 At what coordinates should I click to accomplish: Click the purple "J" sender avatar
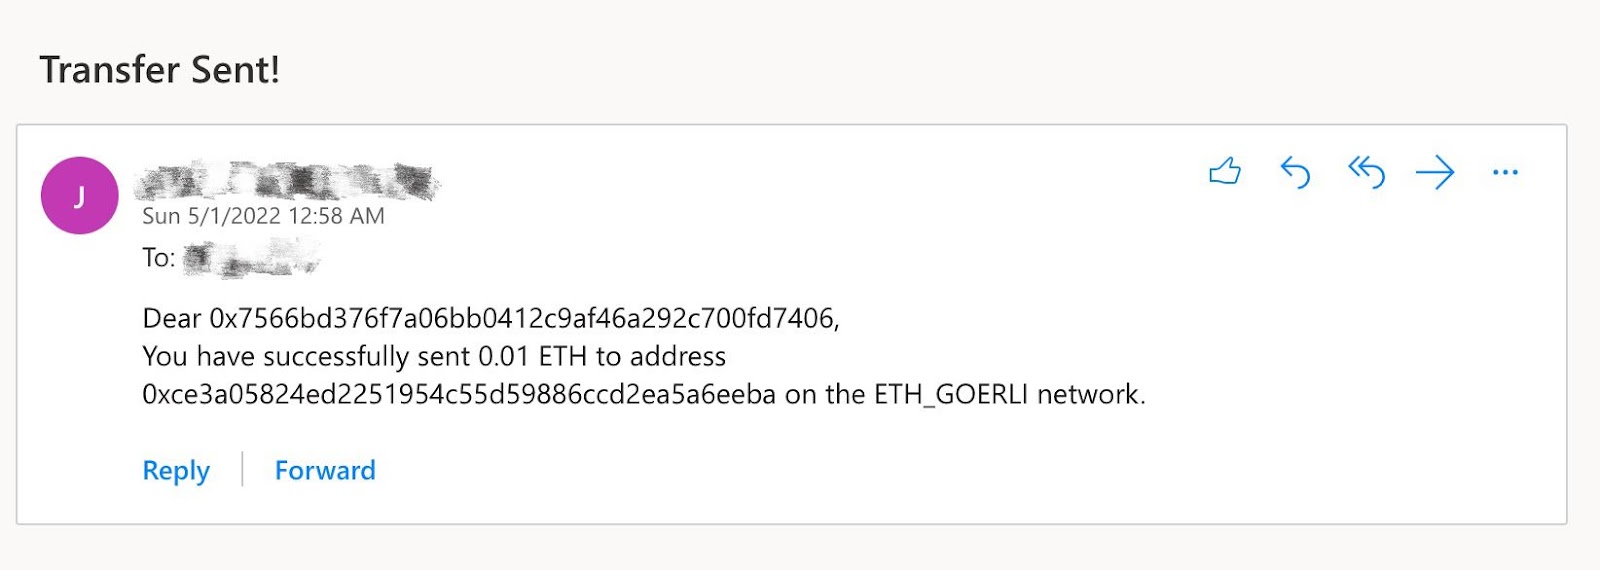80,196
